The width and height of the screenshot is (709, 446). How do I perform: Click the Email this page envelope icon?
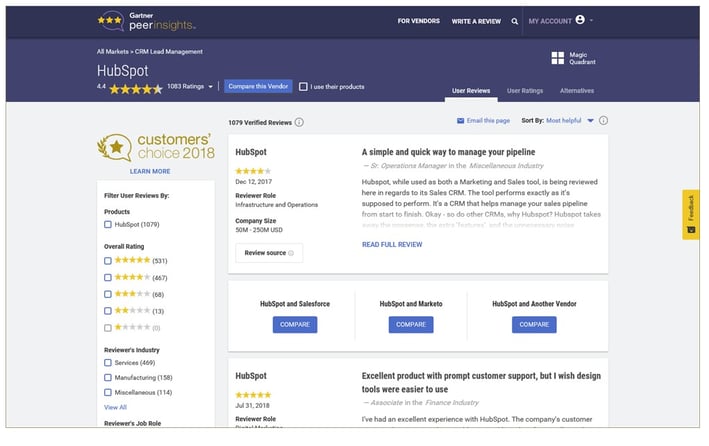coord(461,120)
